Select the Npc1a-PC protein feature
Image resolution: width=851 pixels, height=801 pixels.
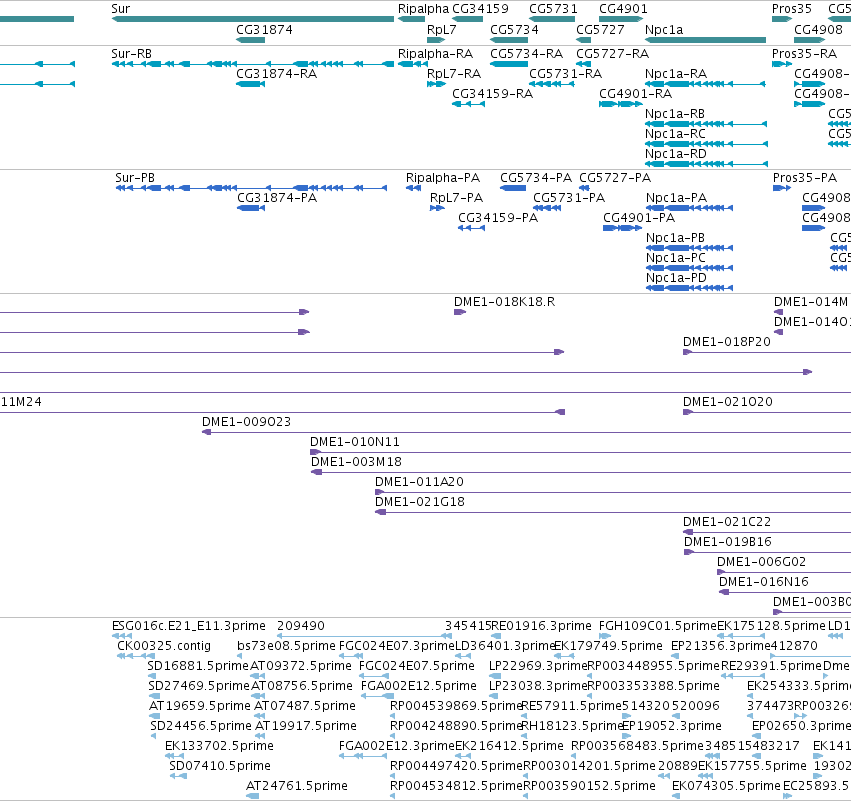(x=689, y=268)
